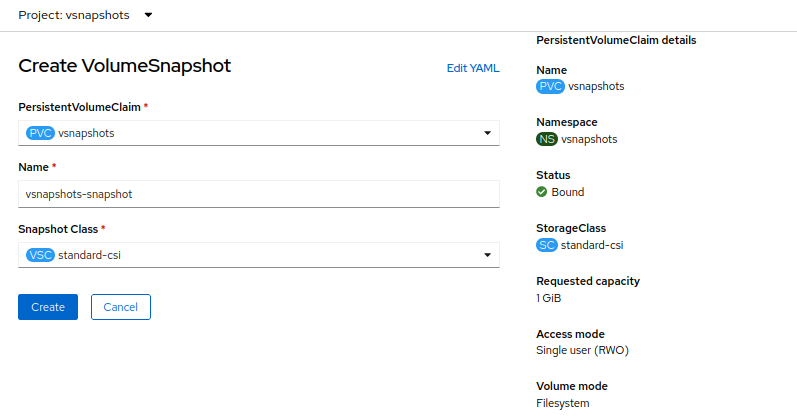Open the Snapshot Class dropdown
The image size is (797, 419).
[x=259, y=255]
